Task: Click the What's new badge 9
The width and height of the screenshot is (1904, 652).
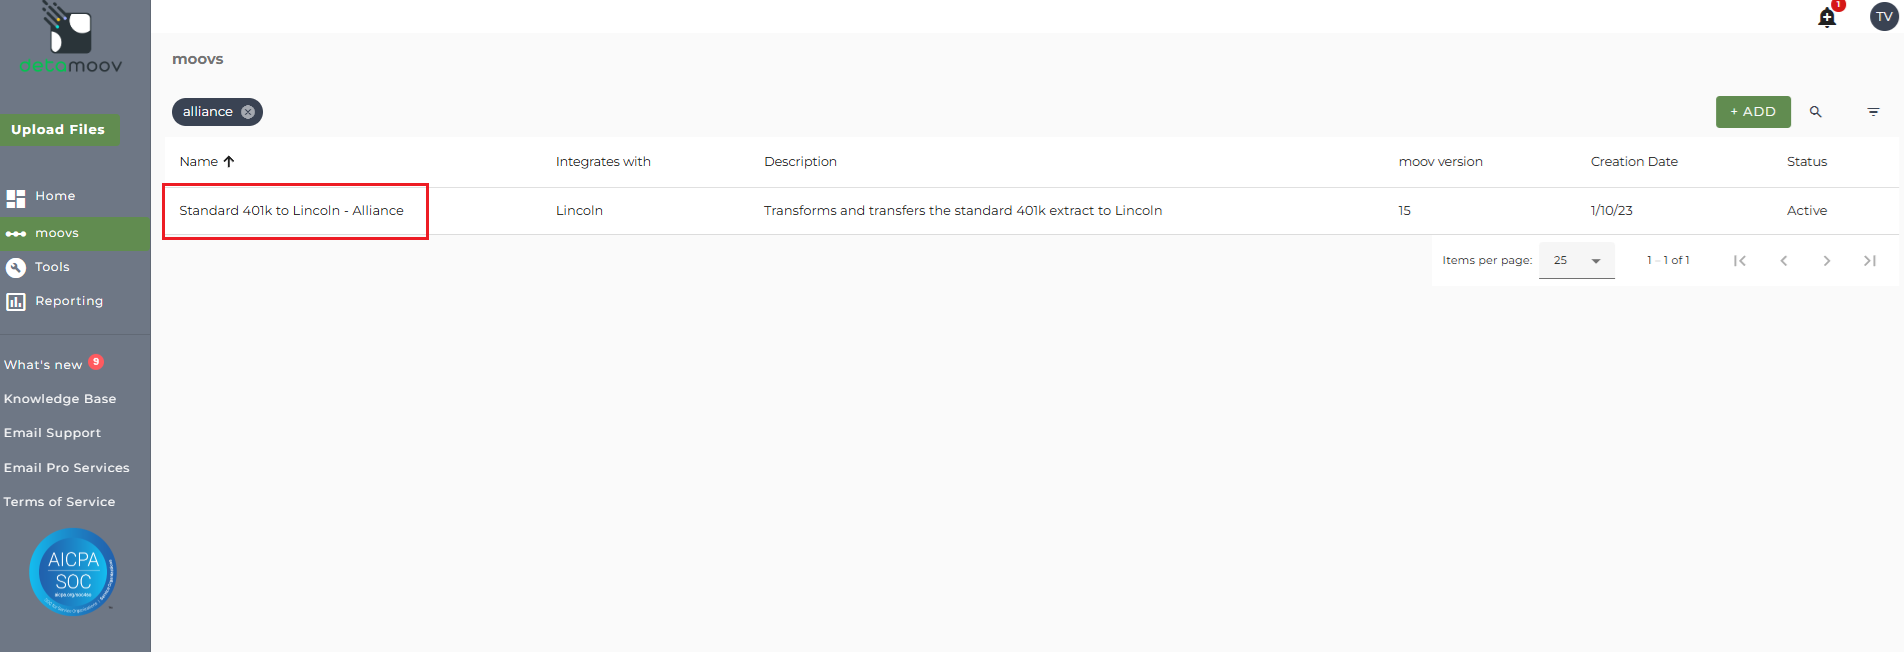Action: pos(96,362)
